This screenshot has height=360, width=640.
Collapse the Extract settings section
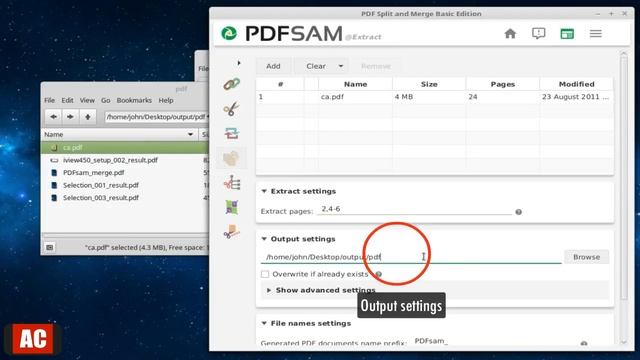point(264,191)
